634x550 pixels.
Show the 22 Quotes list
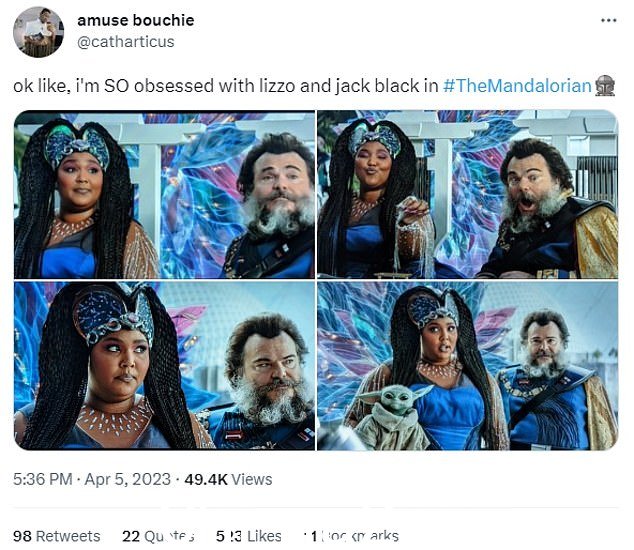tap(158, 536)
